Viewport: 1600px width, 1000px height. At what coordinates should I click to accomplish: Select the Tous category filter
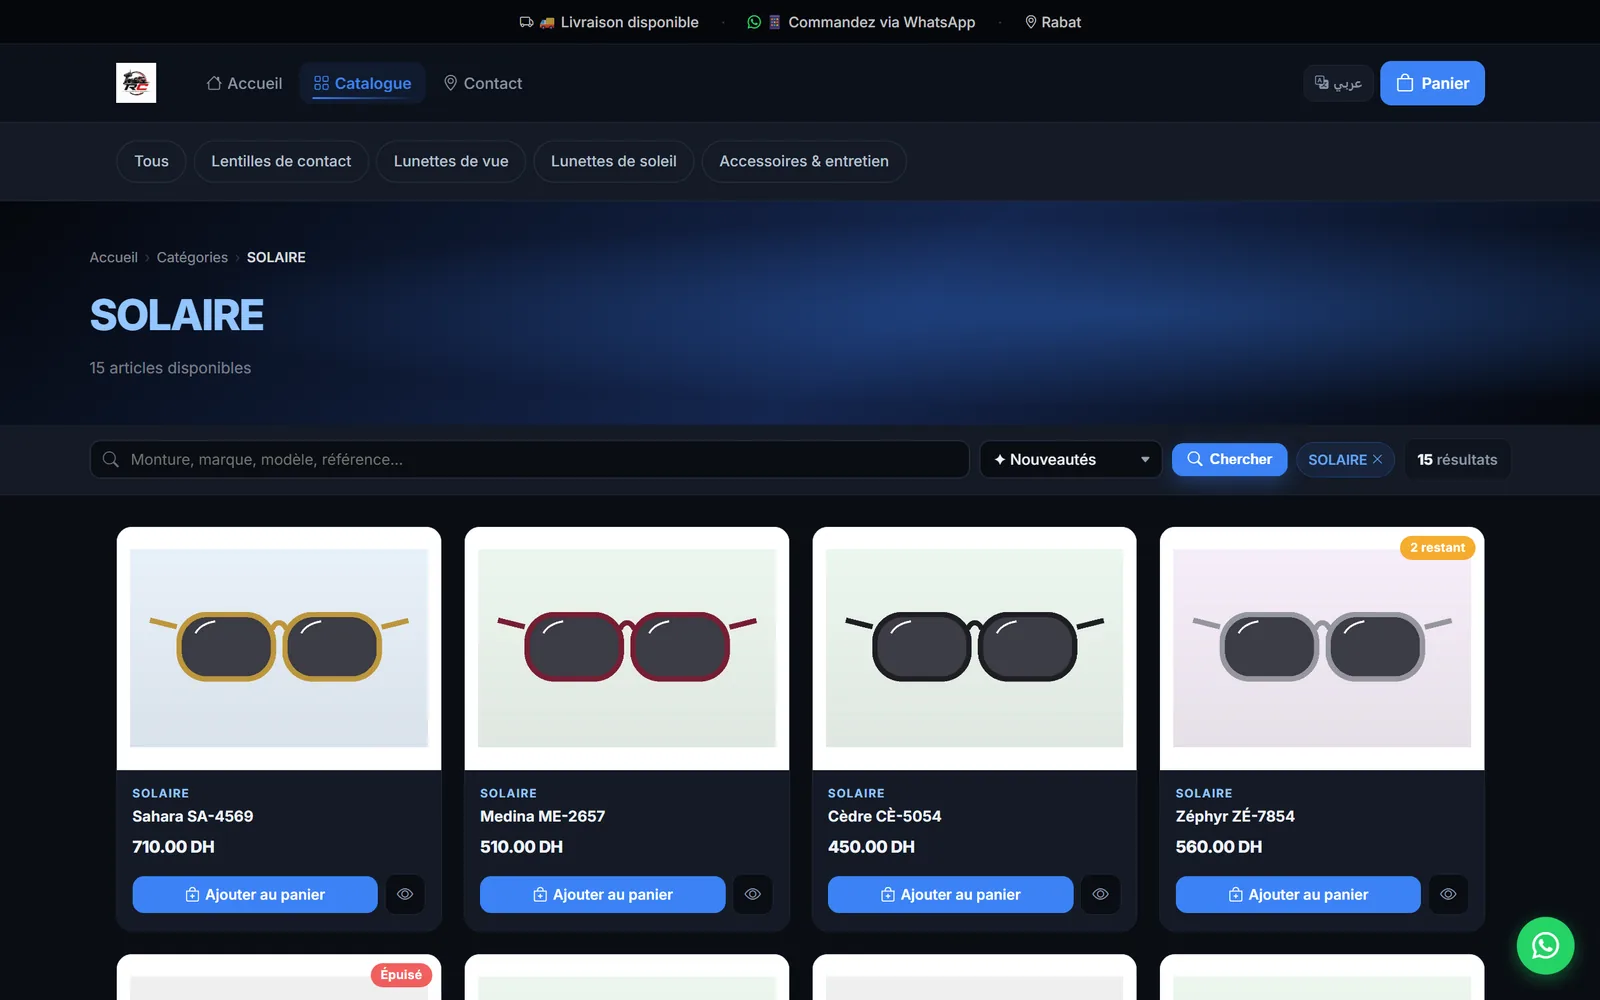[151, 161]
